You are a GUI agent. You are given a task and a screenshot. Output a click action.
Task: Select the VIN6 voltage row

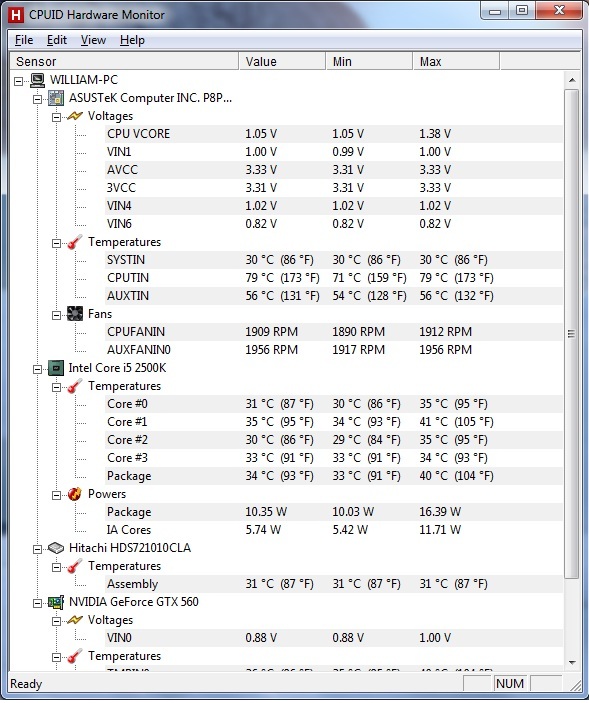coord(333,224)
